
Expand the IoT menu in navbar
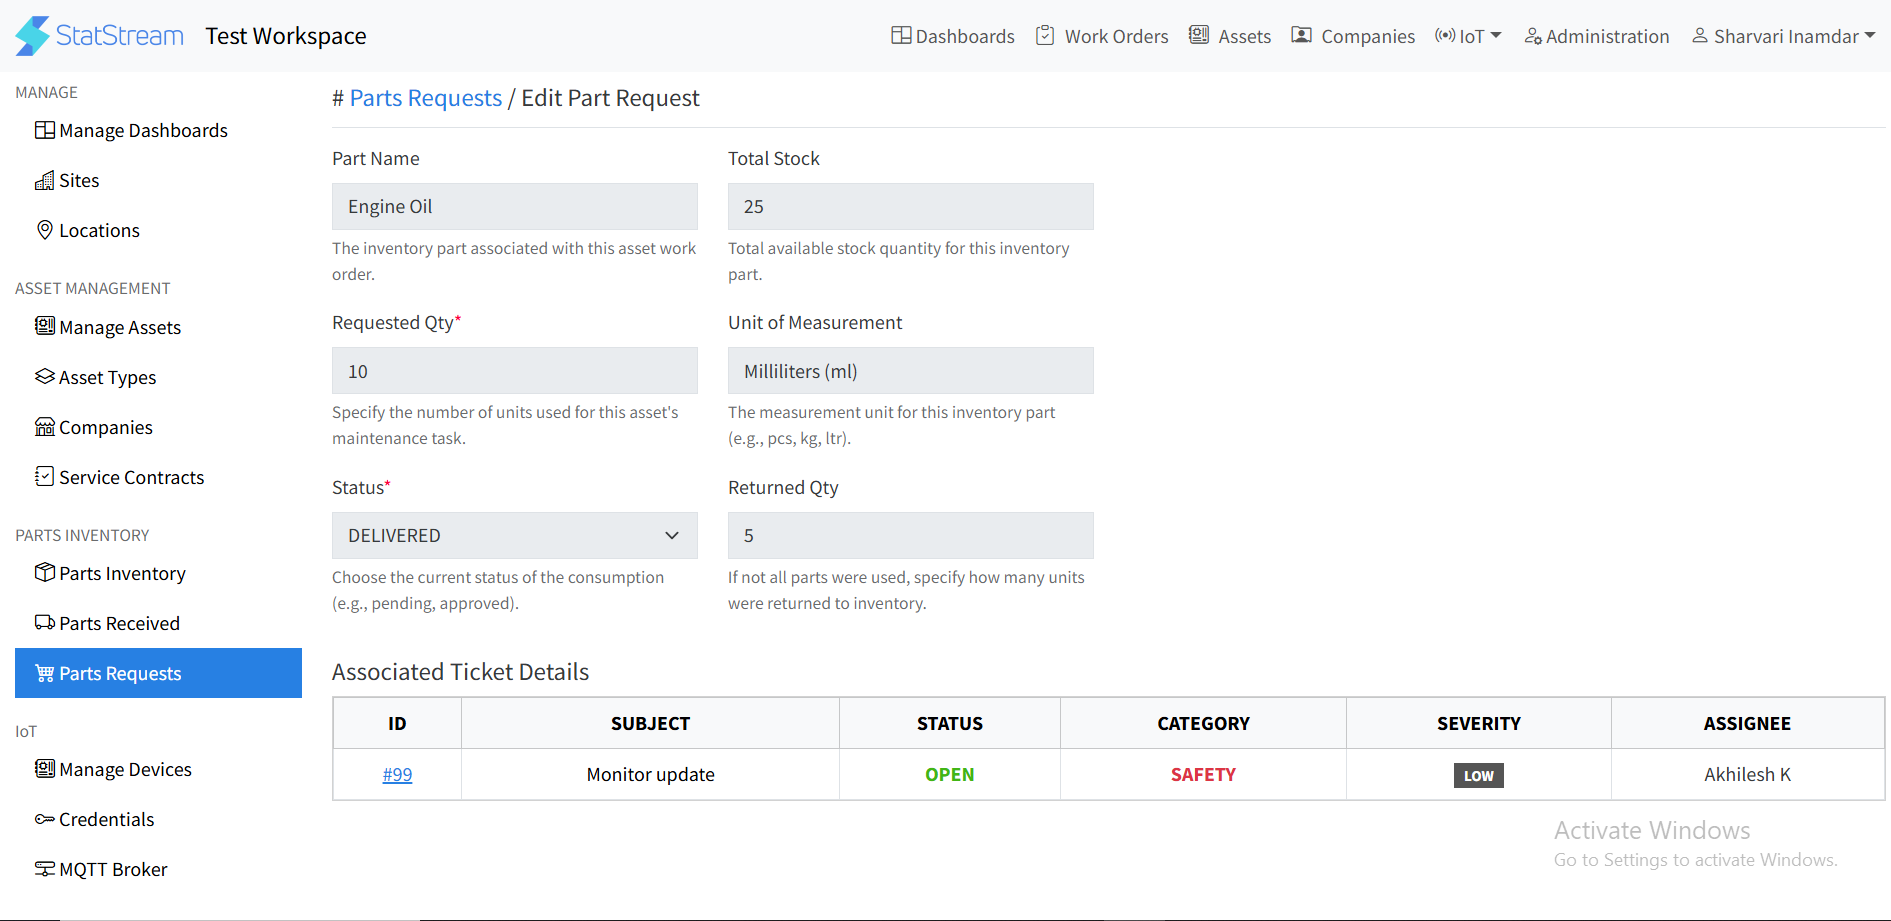(x=1468, y=36)
